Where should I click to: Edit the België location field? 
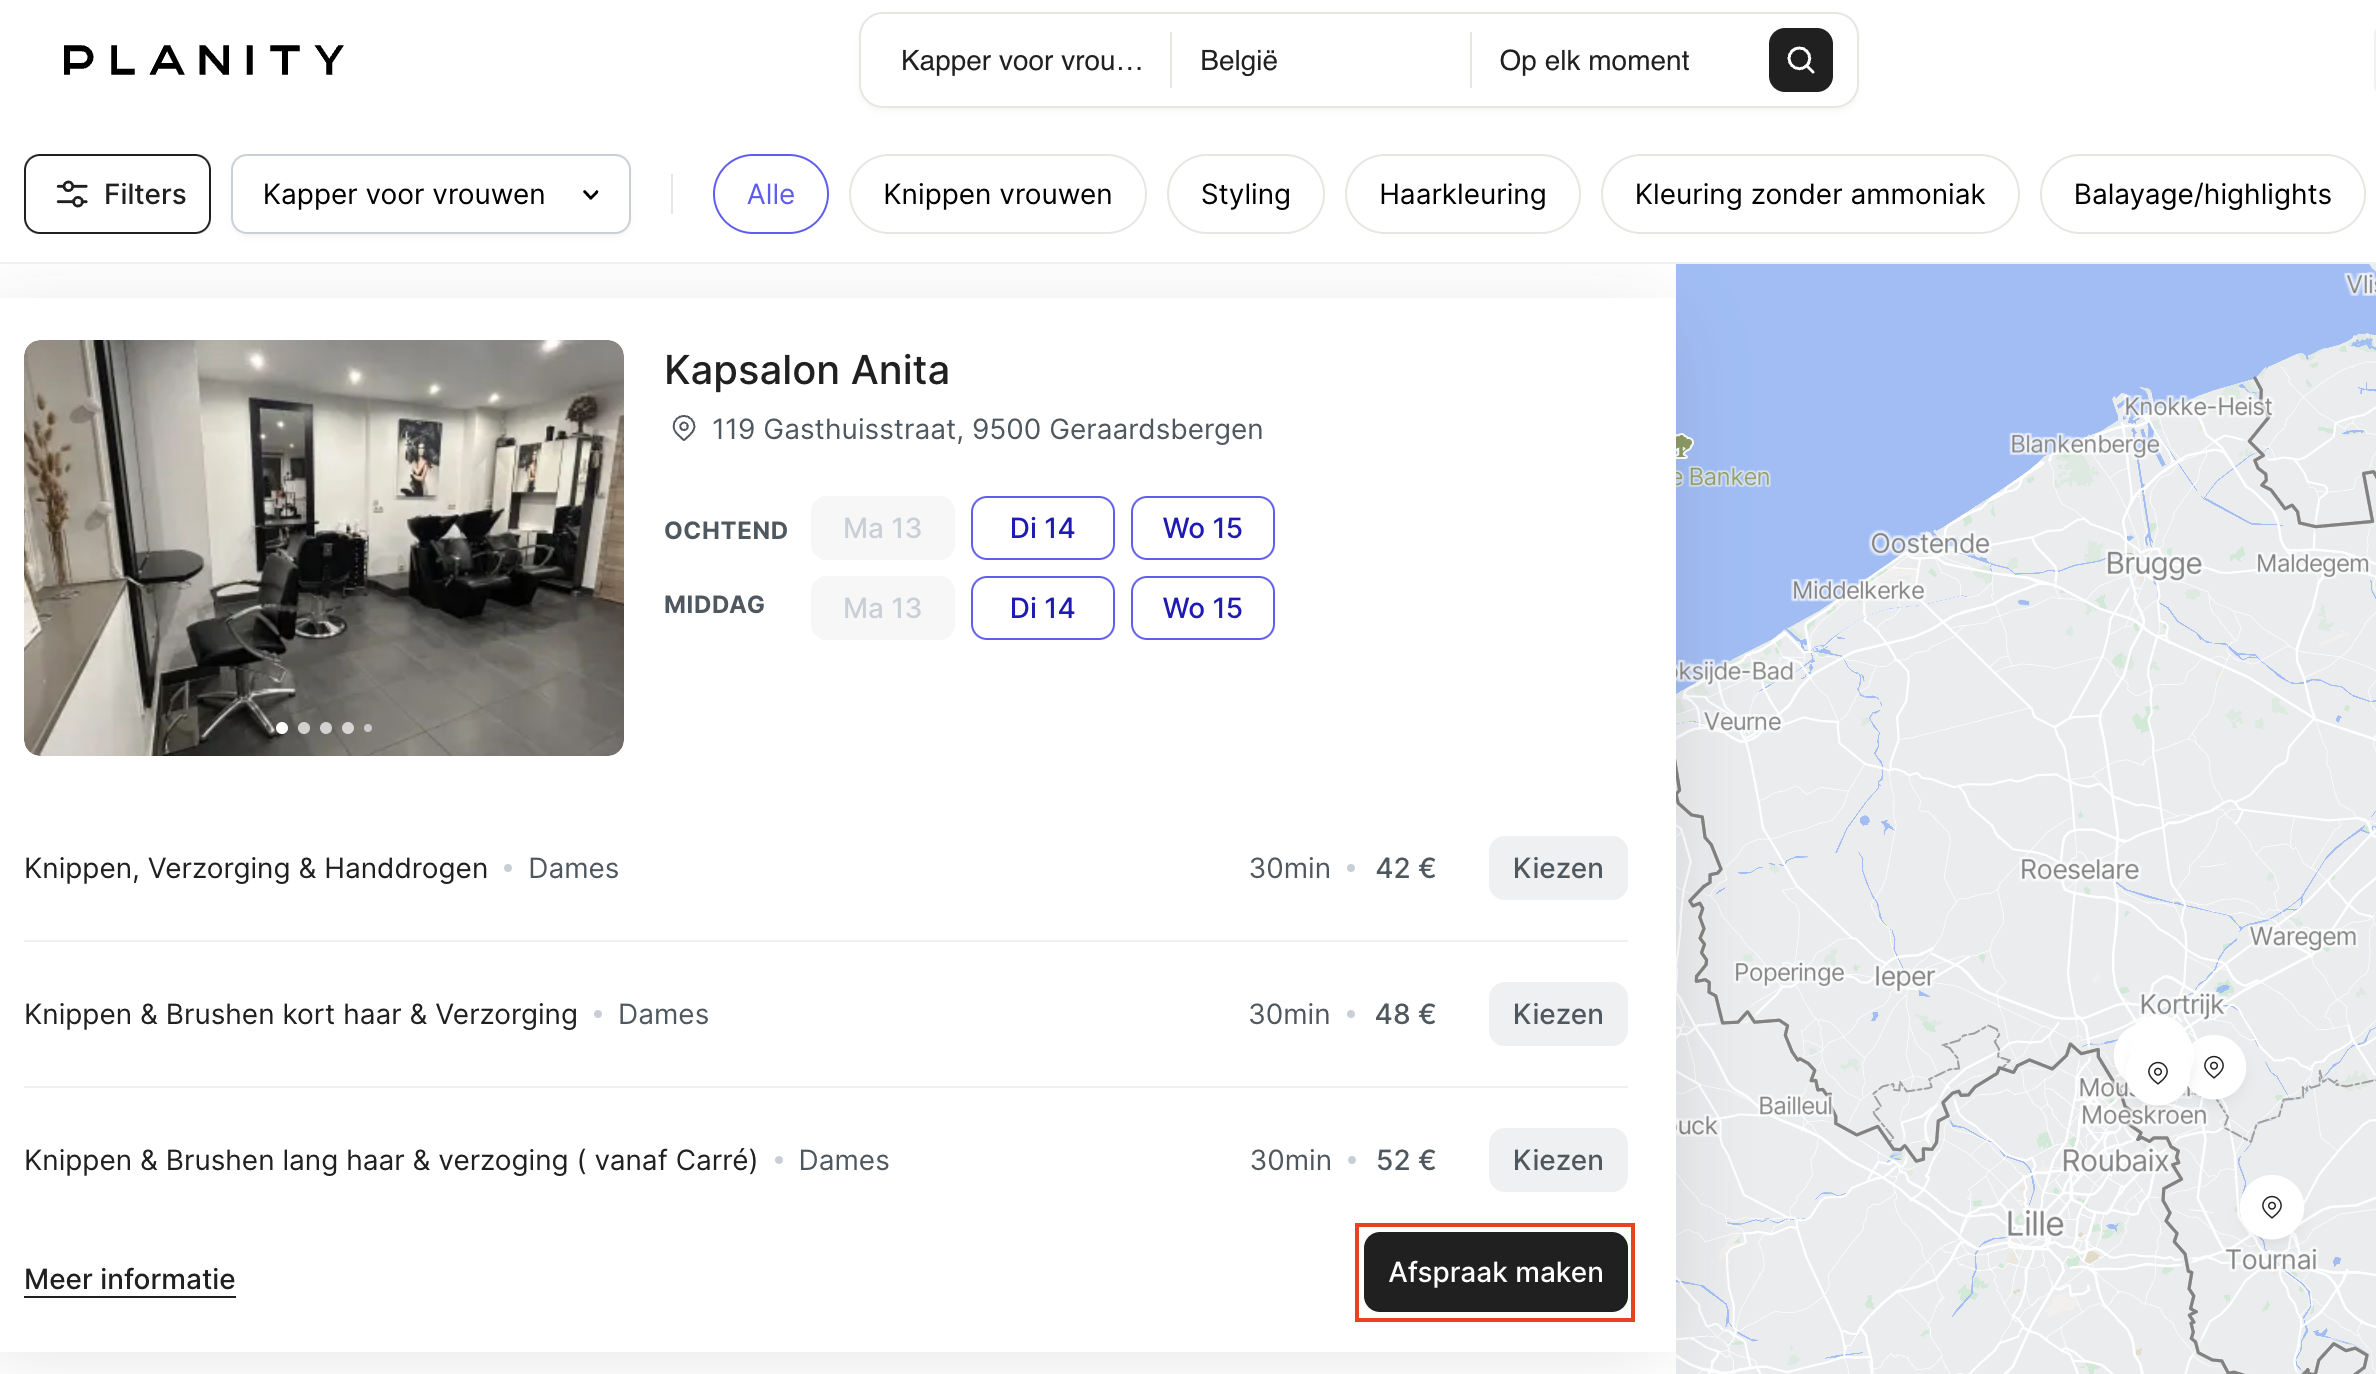click(1320, 60)
